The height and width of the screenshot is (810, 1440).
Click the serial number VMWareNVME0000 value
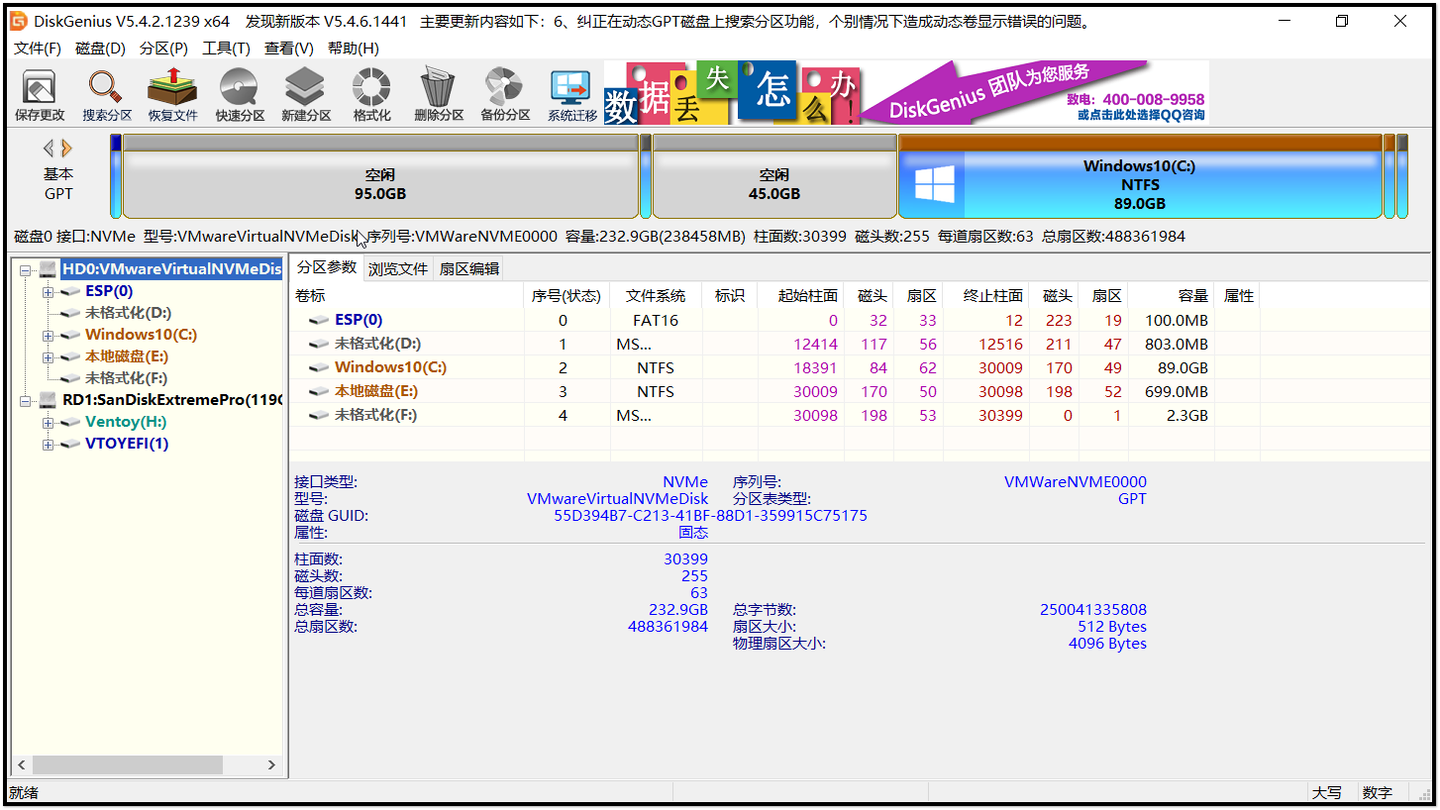point(1075,482)
